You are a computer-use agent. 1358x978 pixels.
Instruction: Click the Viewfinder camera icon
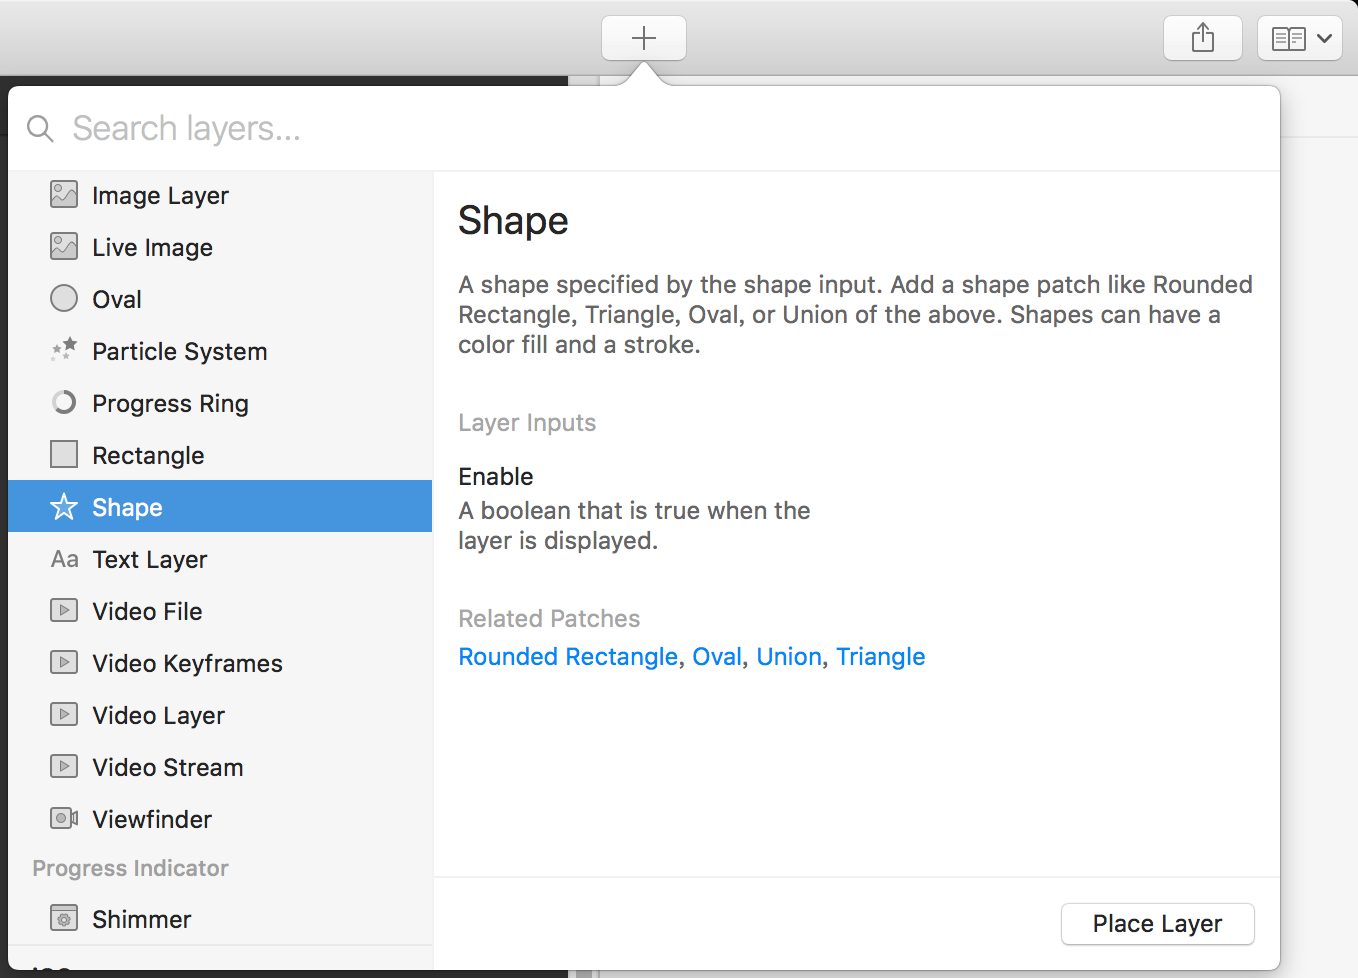[x=64, y=819]
